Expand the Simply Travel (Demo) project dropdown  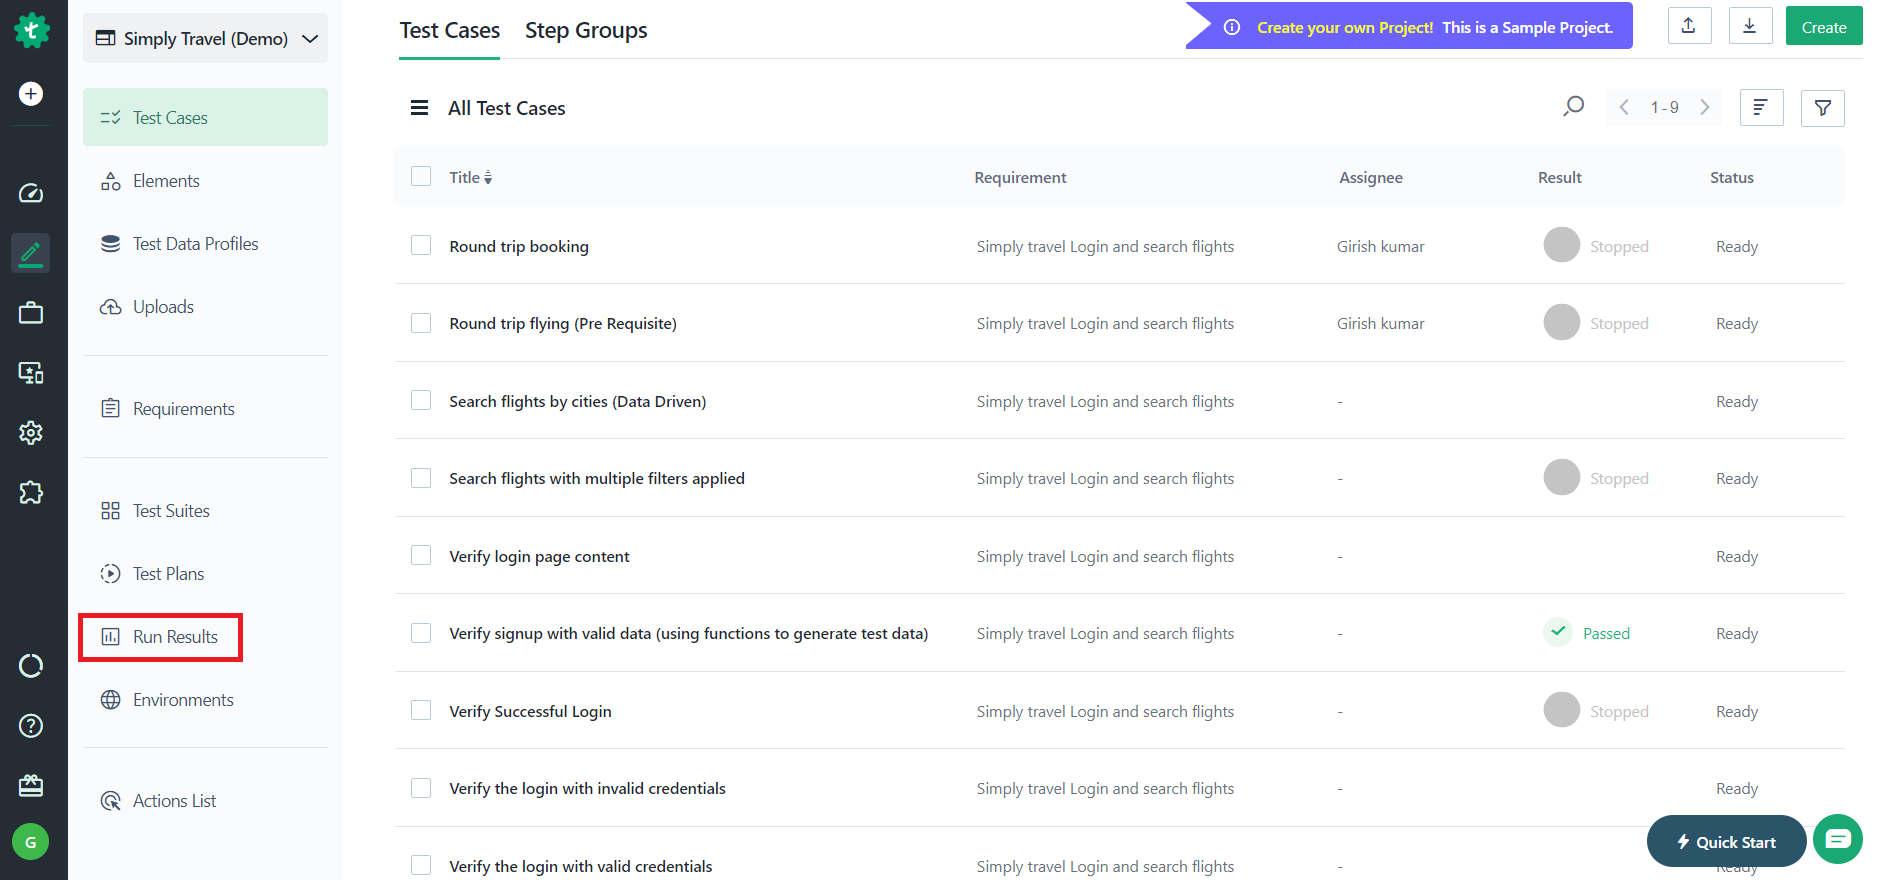coord(205,38)
